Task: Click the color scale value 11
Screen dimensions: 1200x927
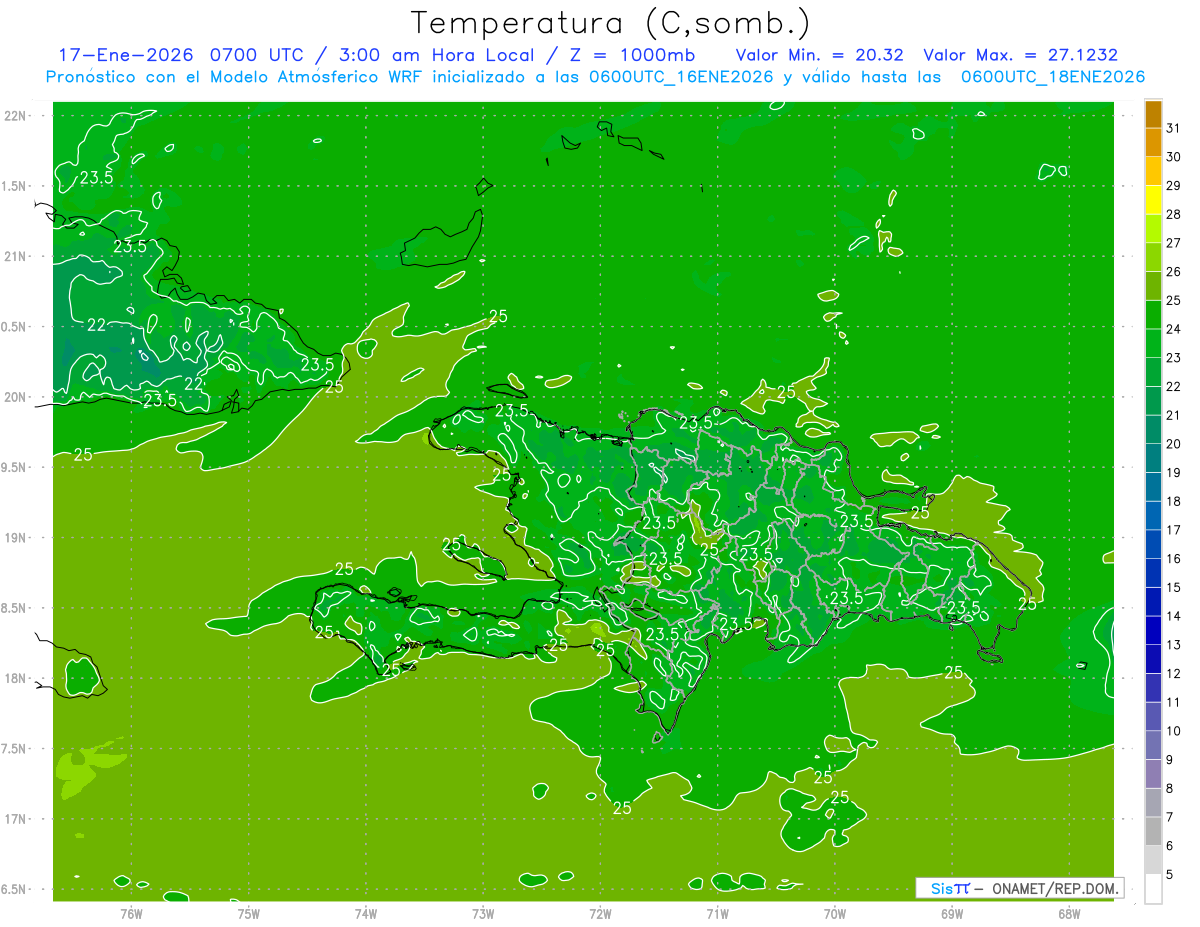Action: (1174, 702)
